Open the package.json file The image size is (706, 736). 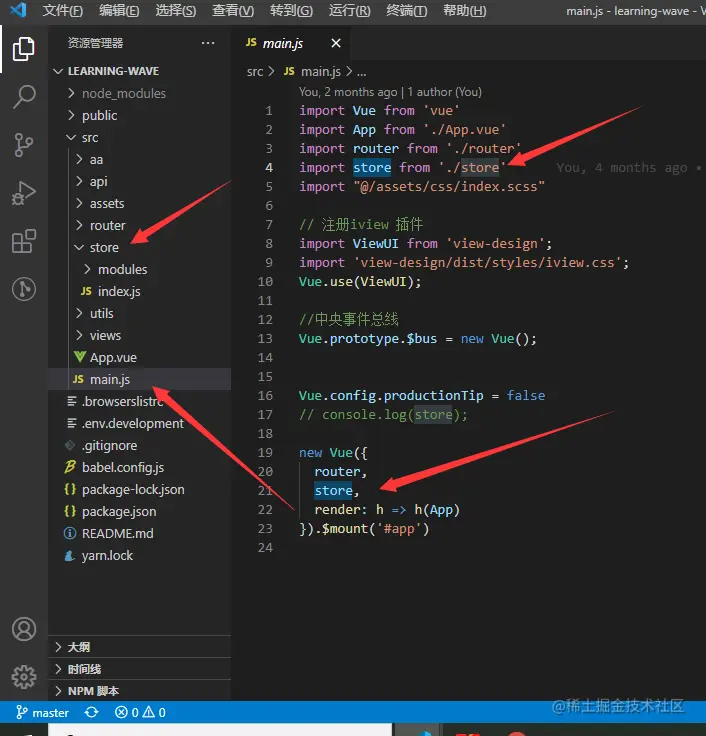[x=139, y=511]
